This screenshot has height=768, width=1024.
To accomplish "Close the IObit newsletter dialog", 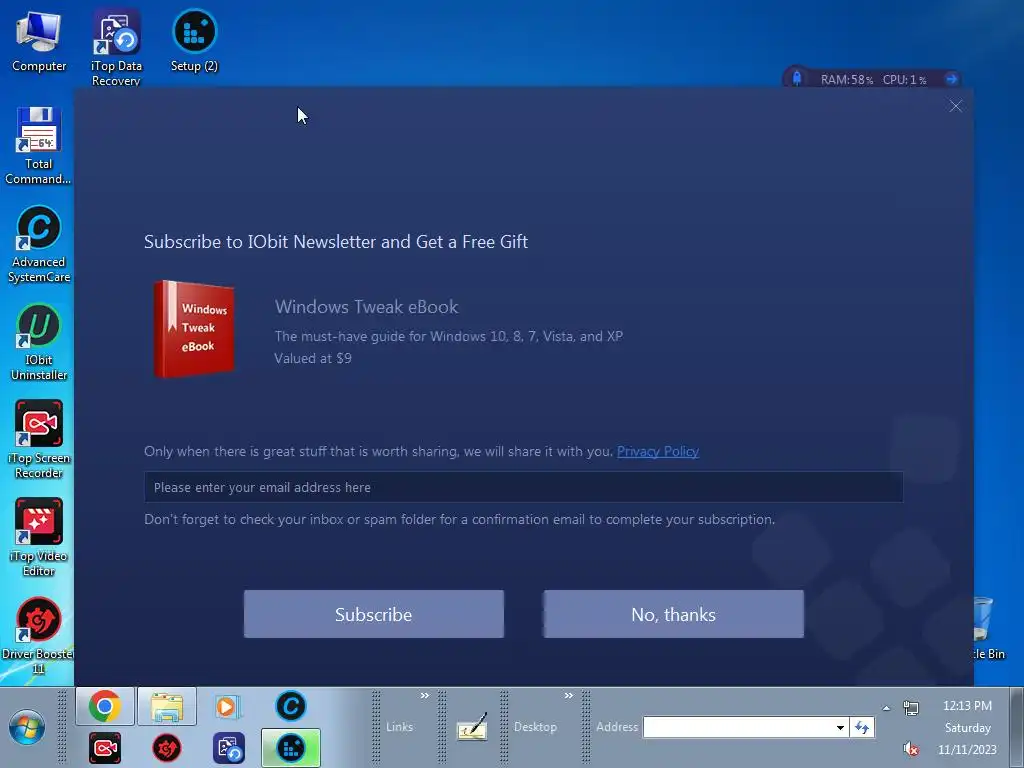I will point(955,106).
